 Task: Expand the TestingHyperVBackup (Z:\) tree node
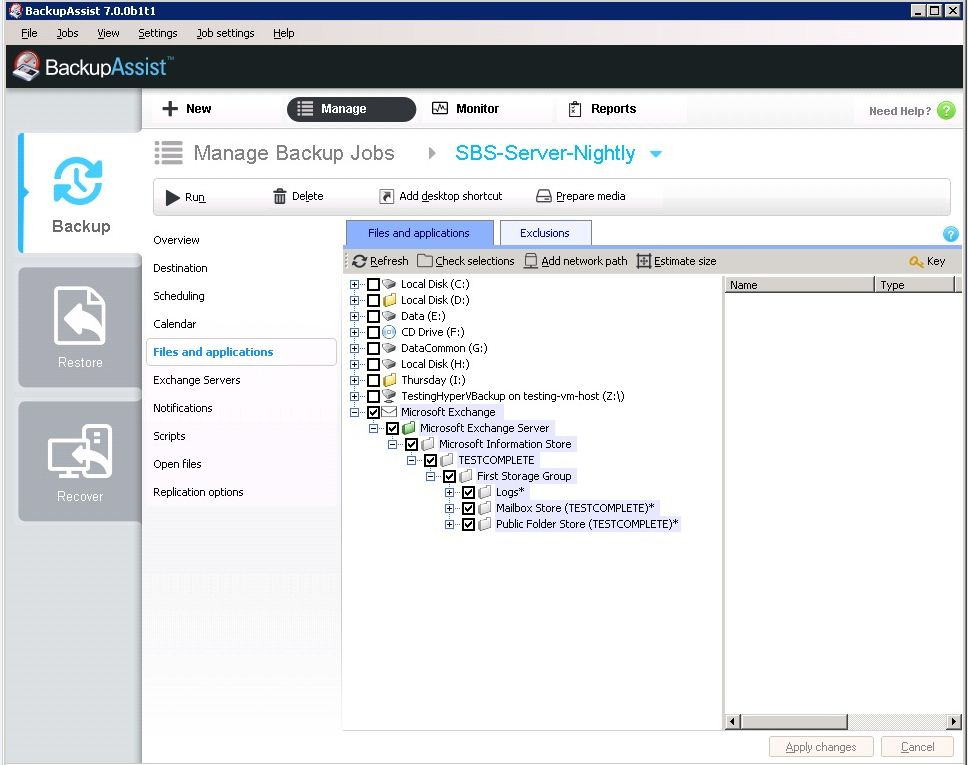pyautogui.click(x=354, y=396)
